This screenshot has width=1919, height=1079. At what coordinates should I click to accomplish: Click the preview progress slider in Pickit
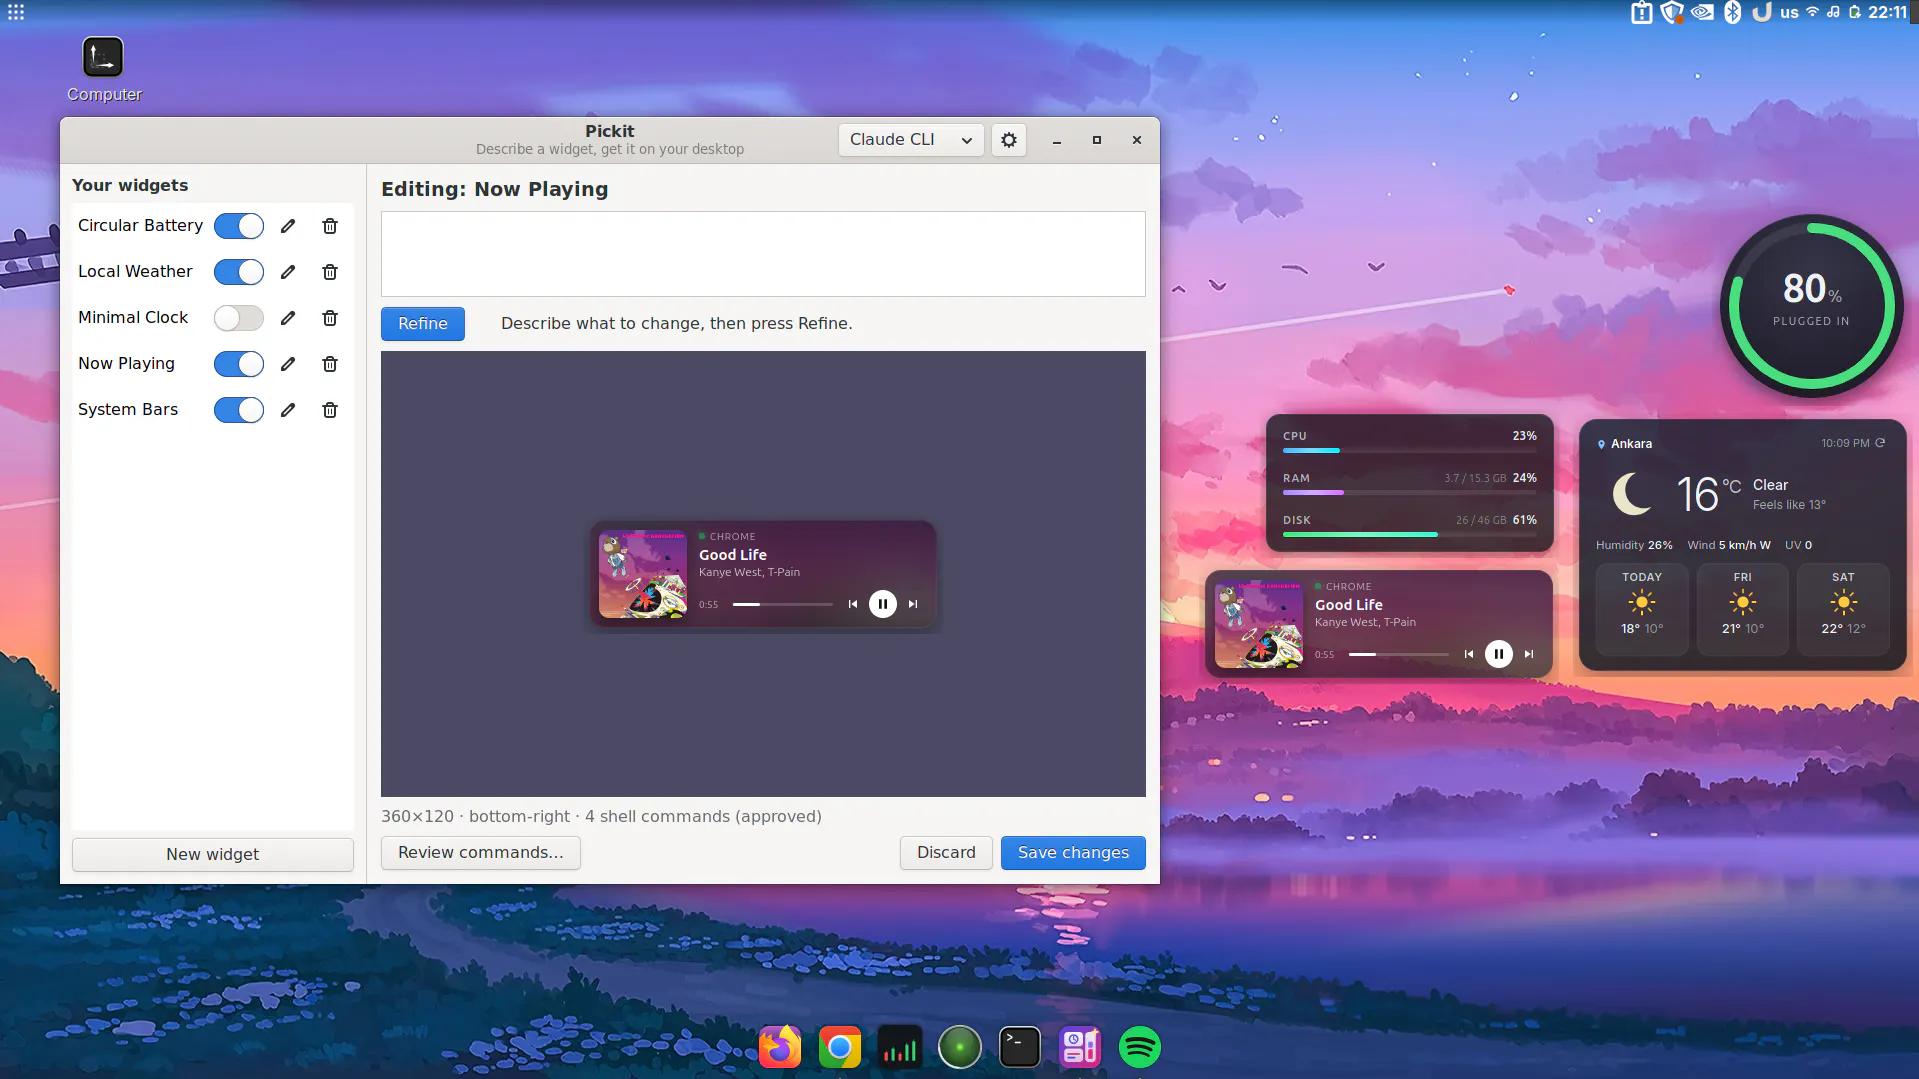click(783, 604)
